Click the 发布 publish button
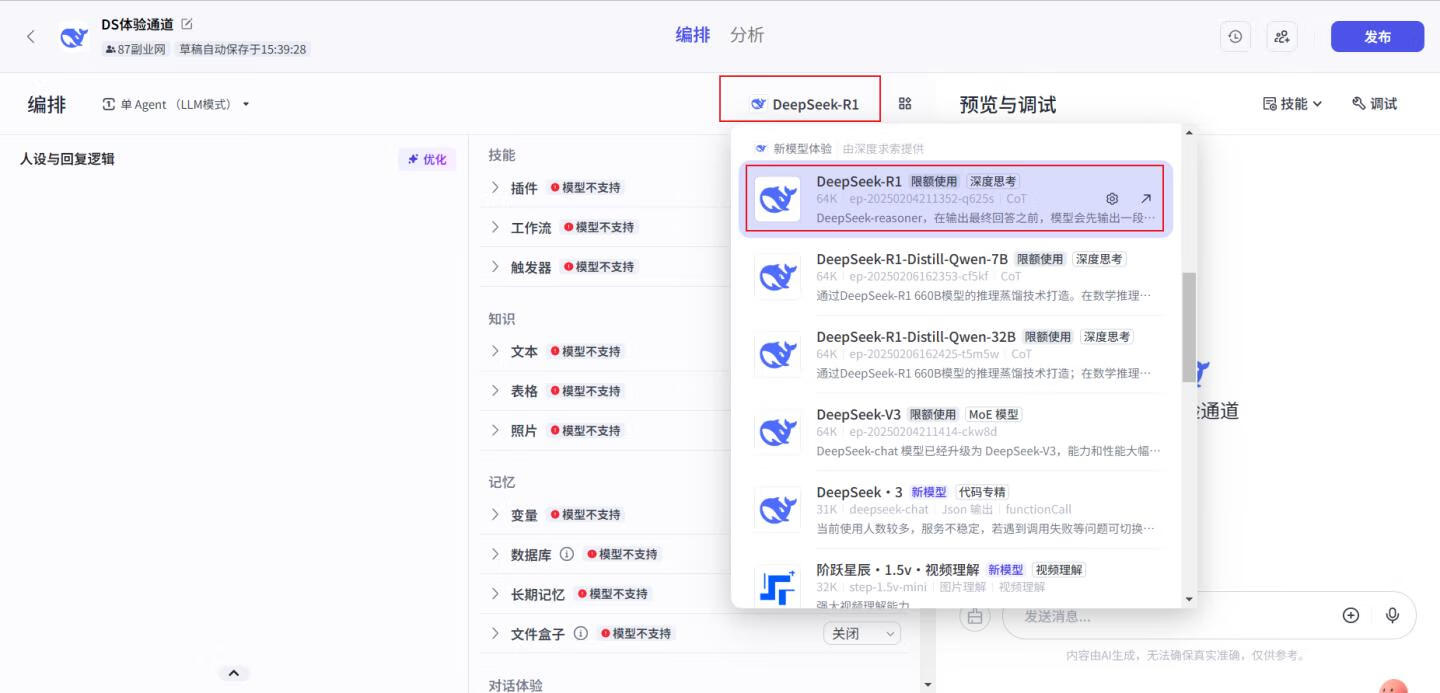1440x693 pixels. click(1377, 36)
